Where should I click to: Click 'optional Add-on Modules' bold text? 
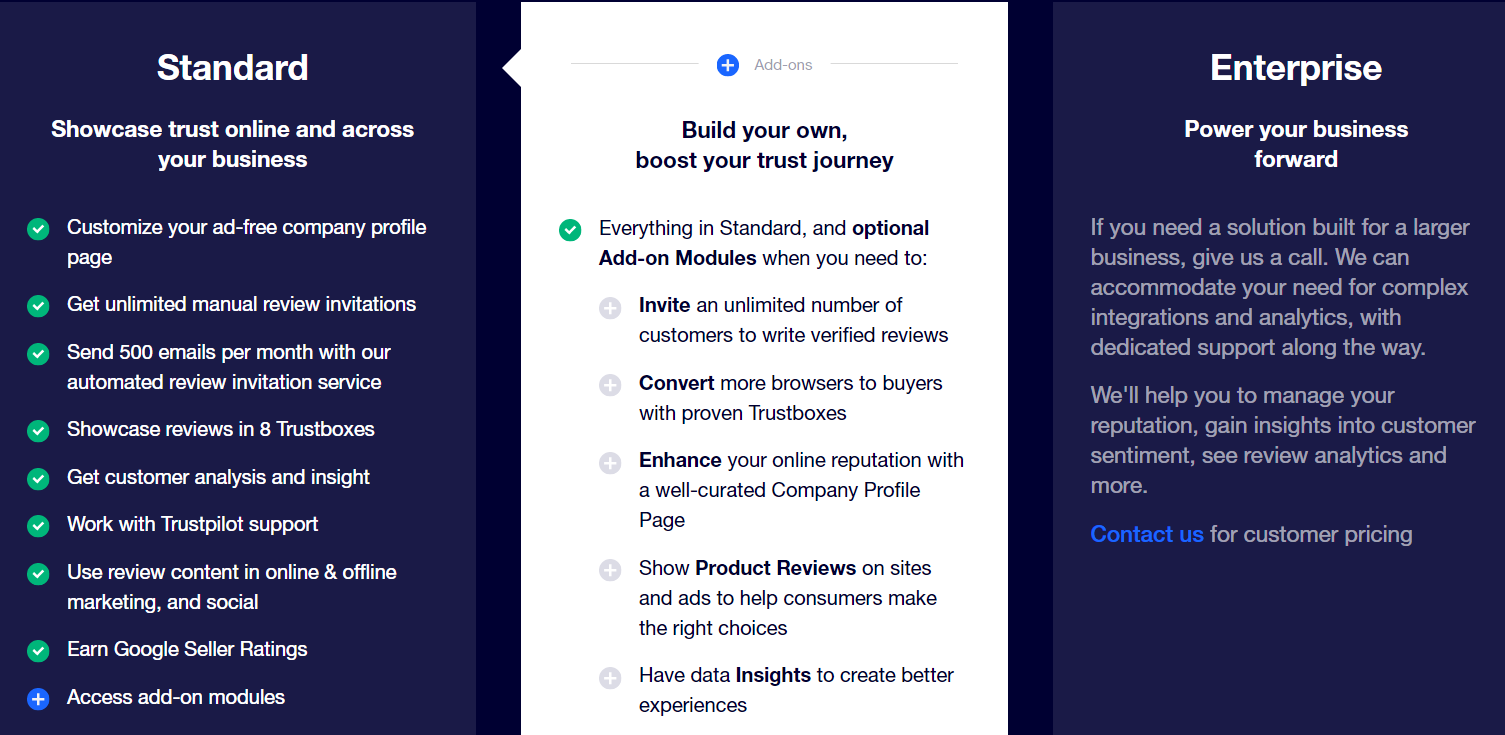764,243
